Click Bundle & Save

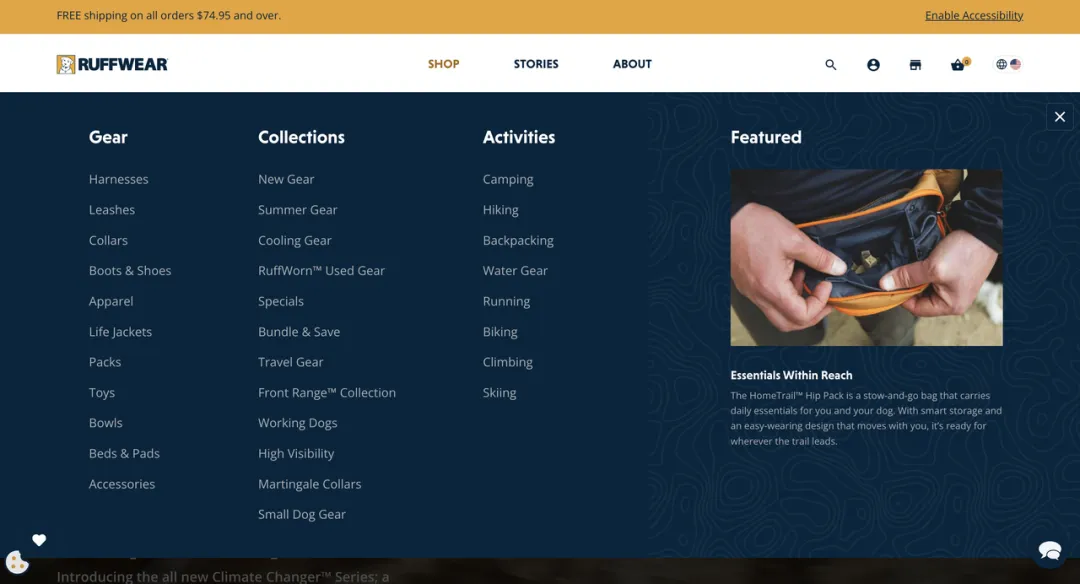299,332
